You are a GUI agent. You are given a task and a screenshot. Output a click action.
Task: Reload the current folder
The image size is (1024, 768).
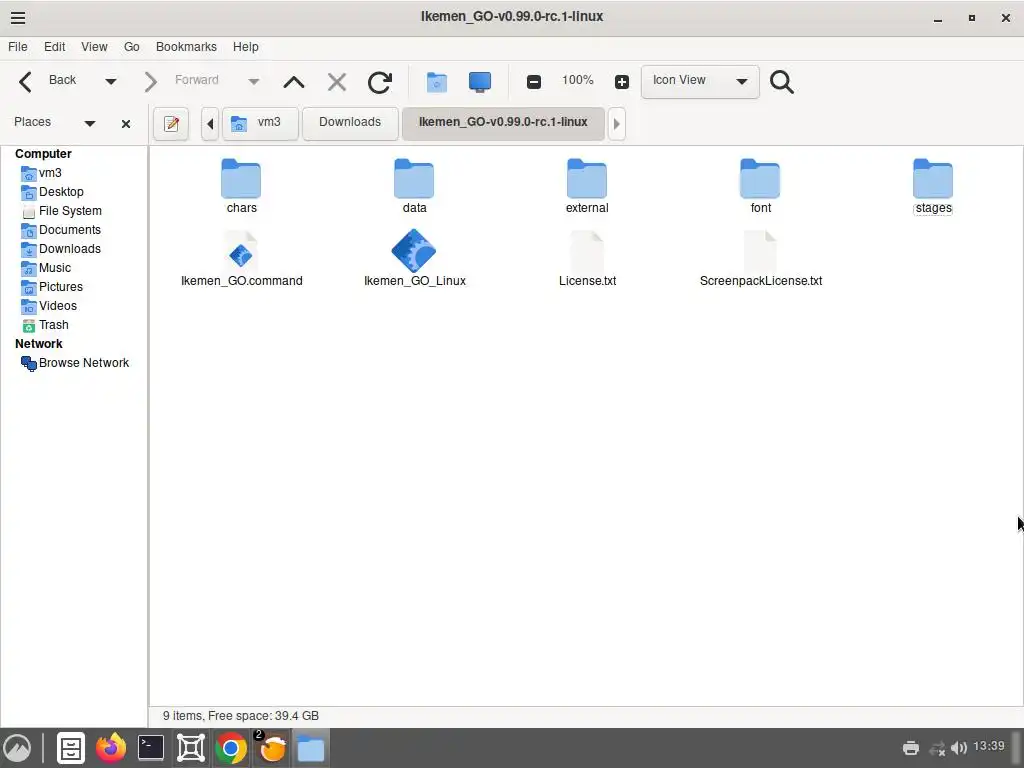(x=379, y=82)
